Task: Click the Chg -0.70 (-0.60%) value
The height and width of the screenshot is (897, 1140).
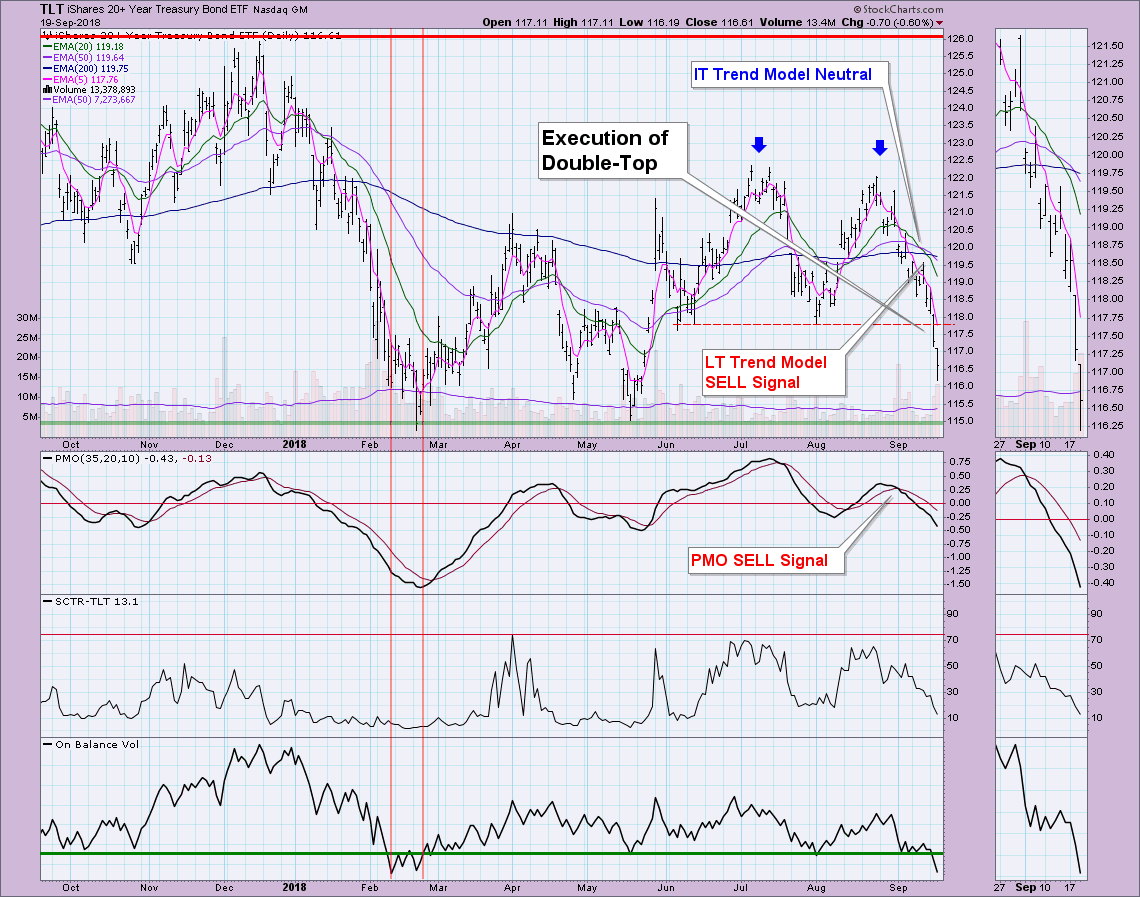Action: [887, 23]
